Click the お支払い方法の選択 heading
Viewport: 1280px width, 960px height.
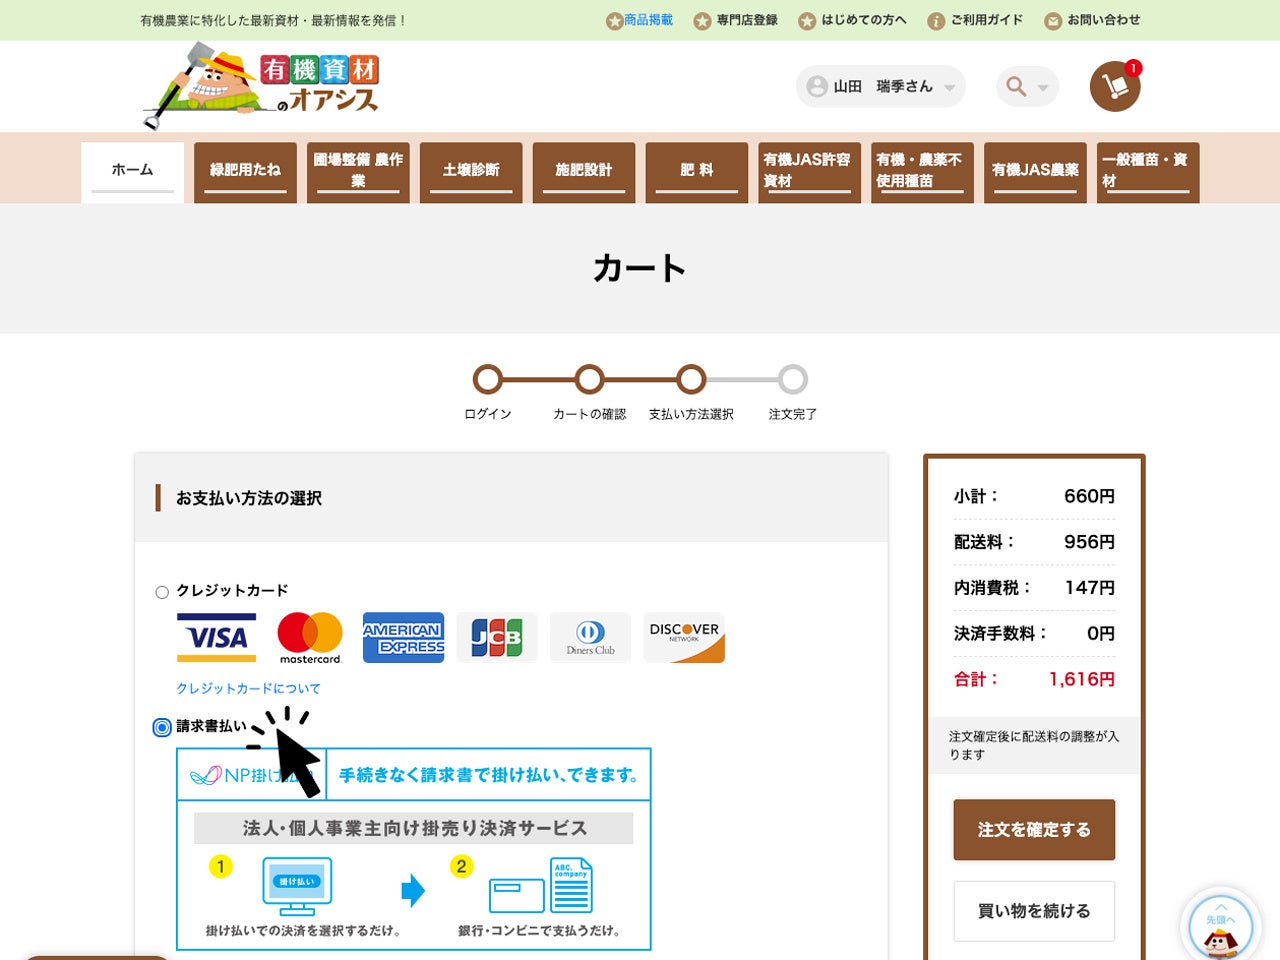pyautogui.click(x=249, y=498)
